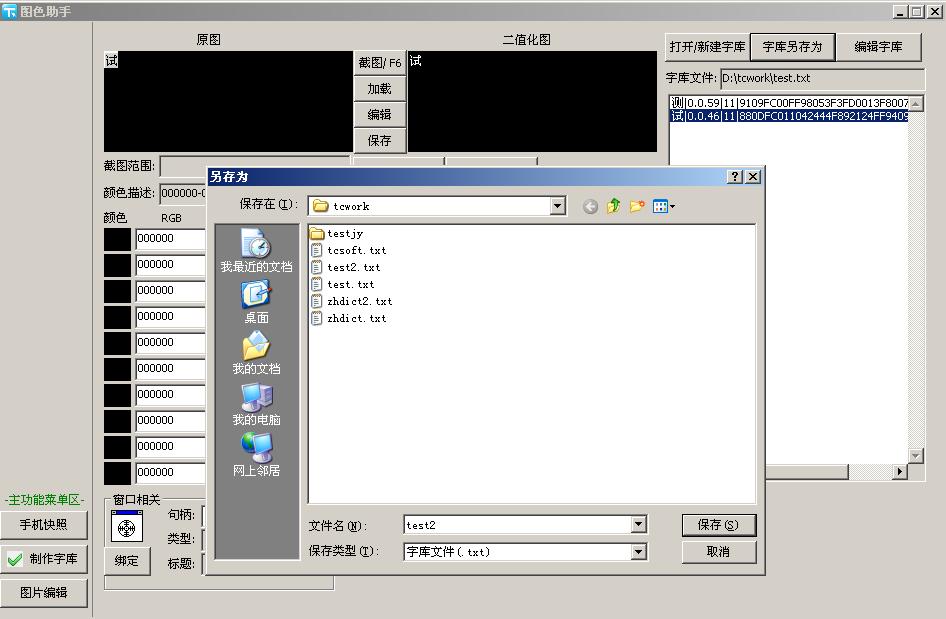Click the 取消 cancel button
This screenshot has height=619, width=946.
[x=718, y=551]
